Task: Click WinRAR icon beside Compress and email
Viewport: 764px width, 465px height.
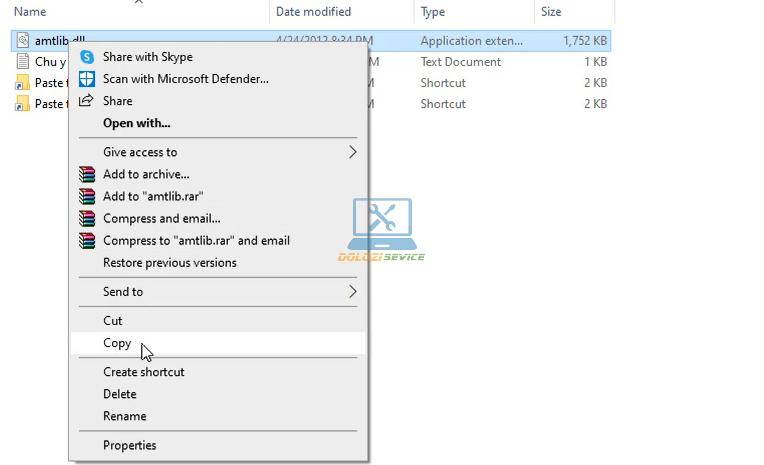Action: point(87,218)
